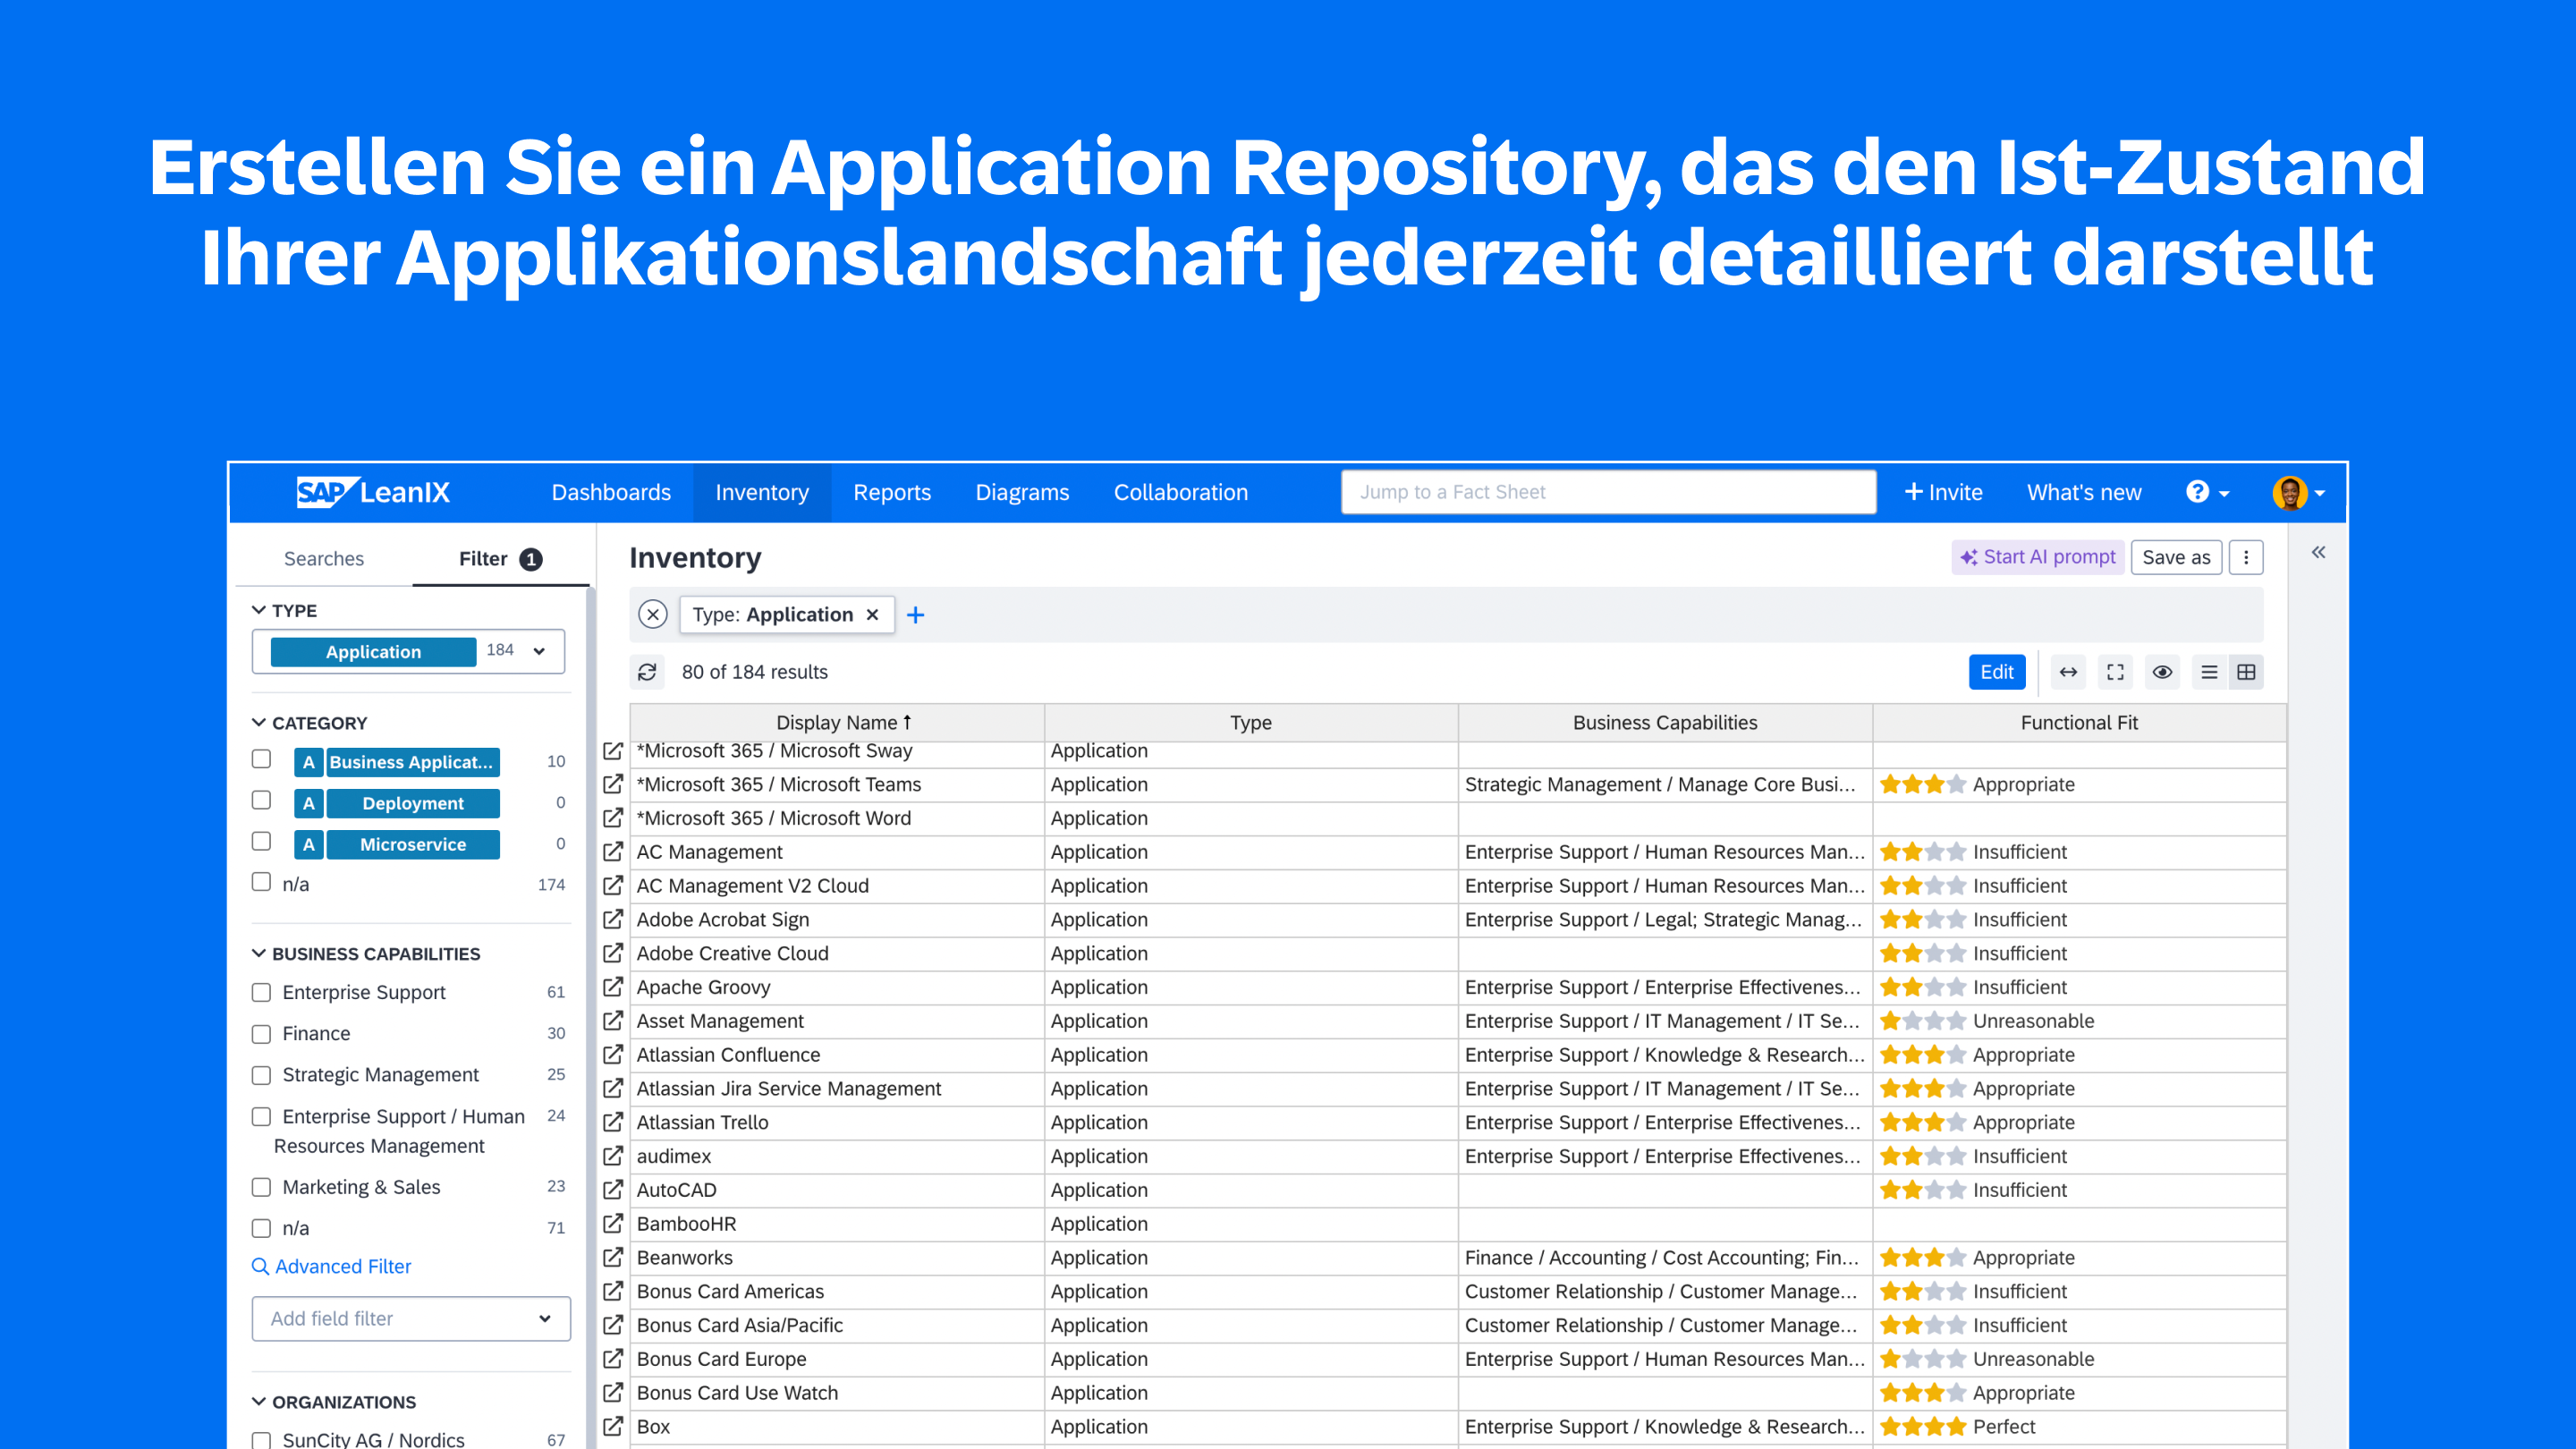Check the Enterprise Support capability checkbox
The image size is (2576, 1449).
click(x=262, y=992)
